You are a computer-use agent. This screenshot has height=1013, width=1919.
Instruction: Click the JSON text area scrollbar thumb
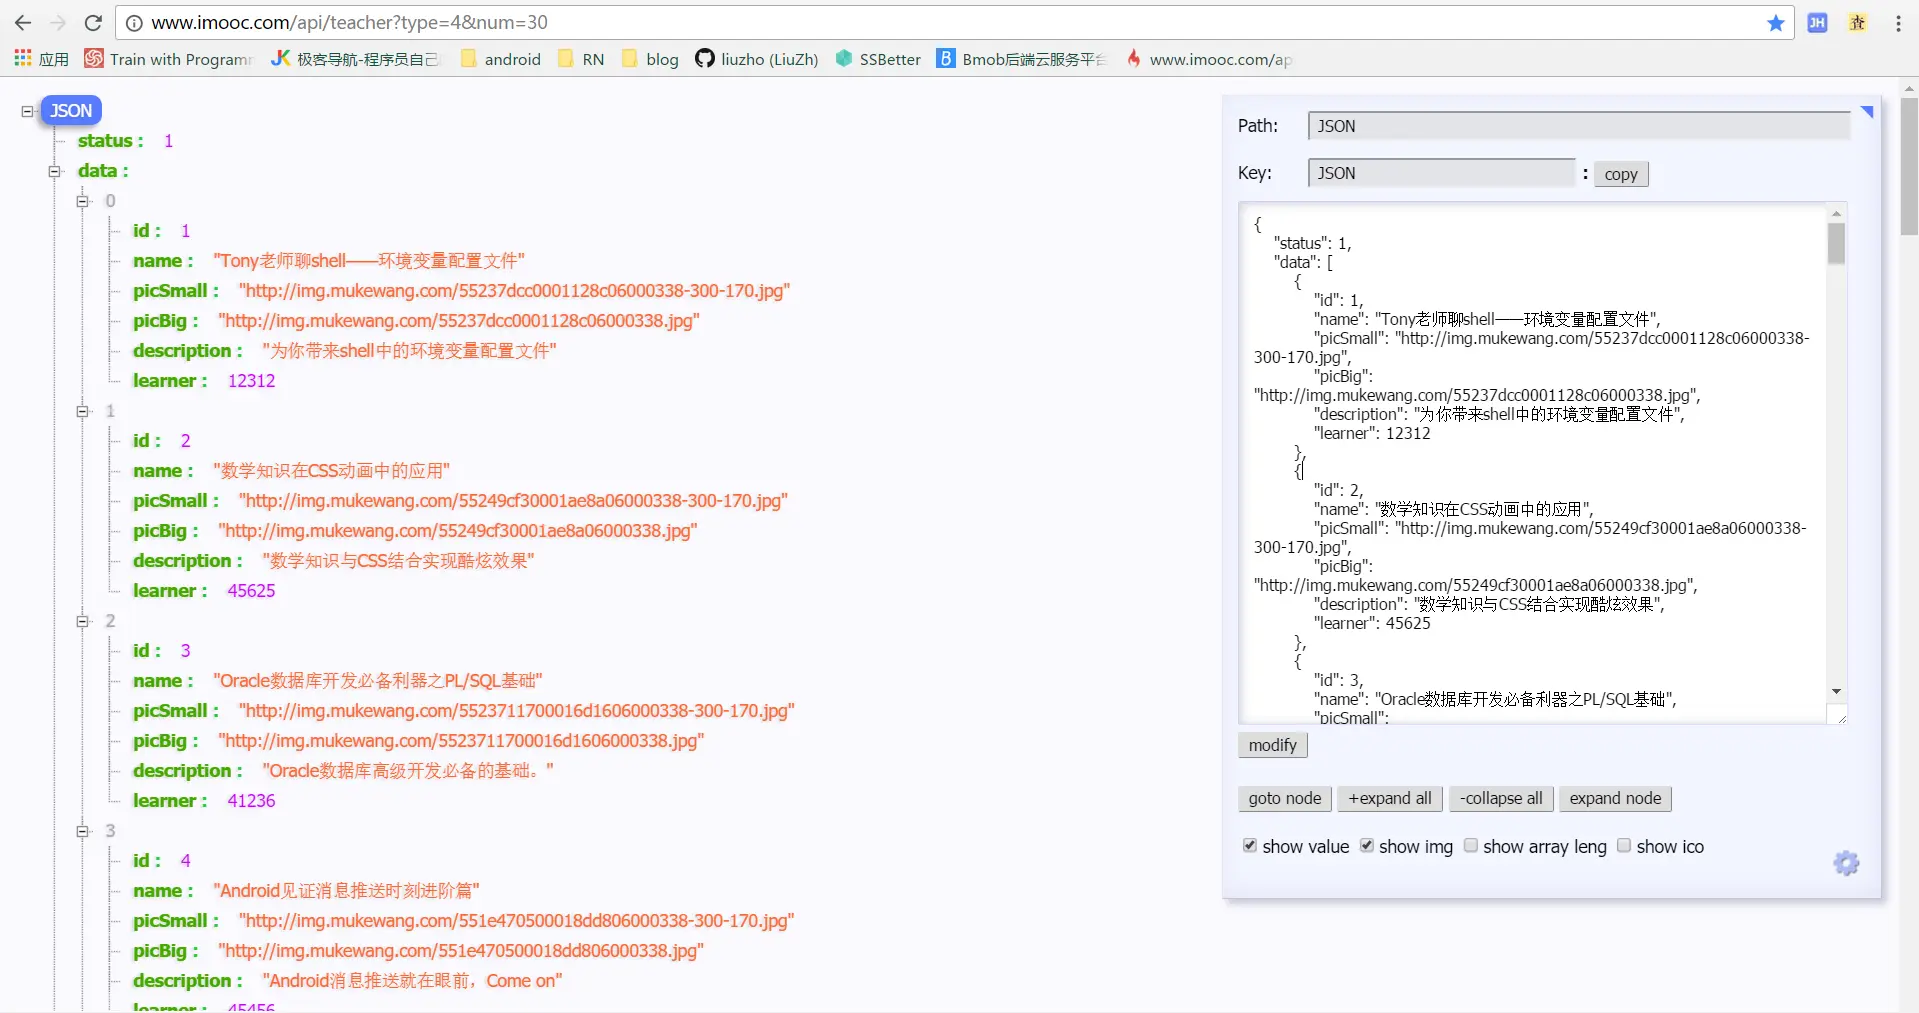pos(1836,243)
